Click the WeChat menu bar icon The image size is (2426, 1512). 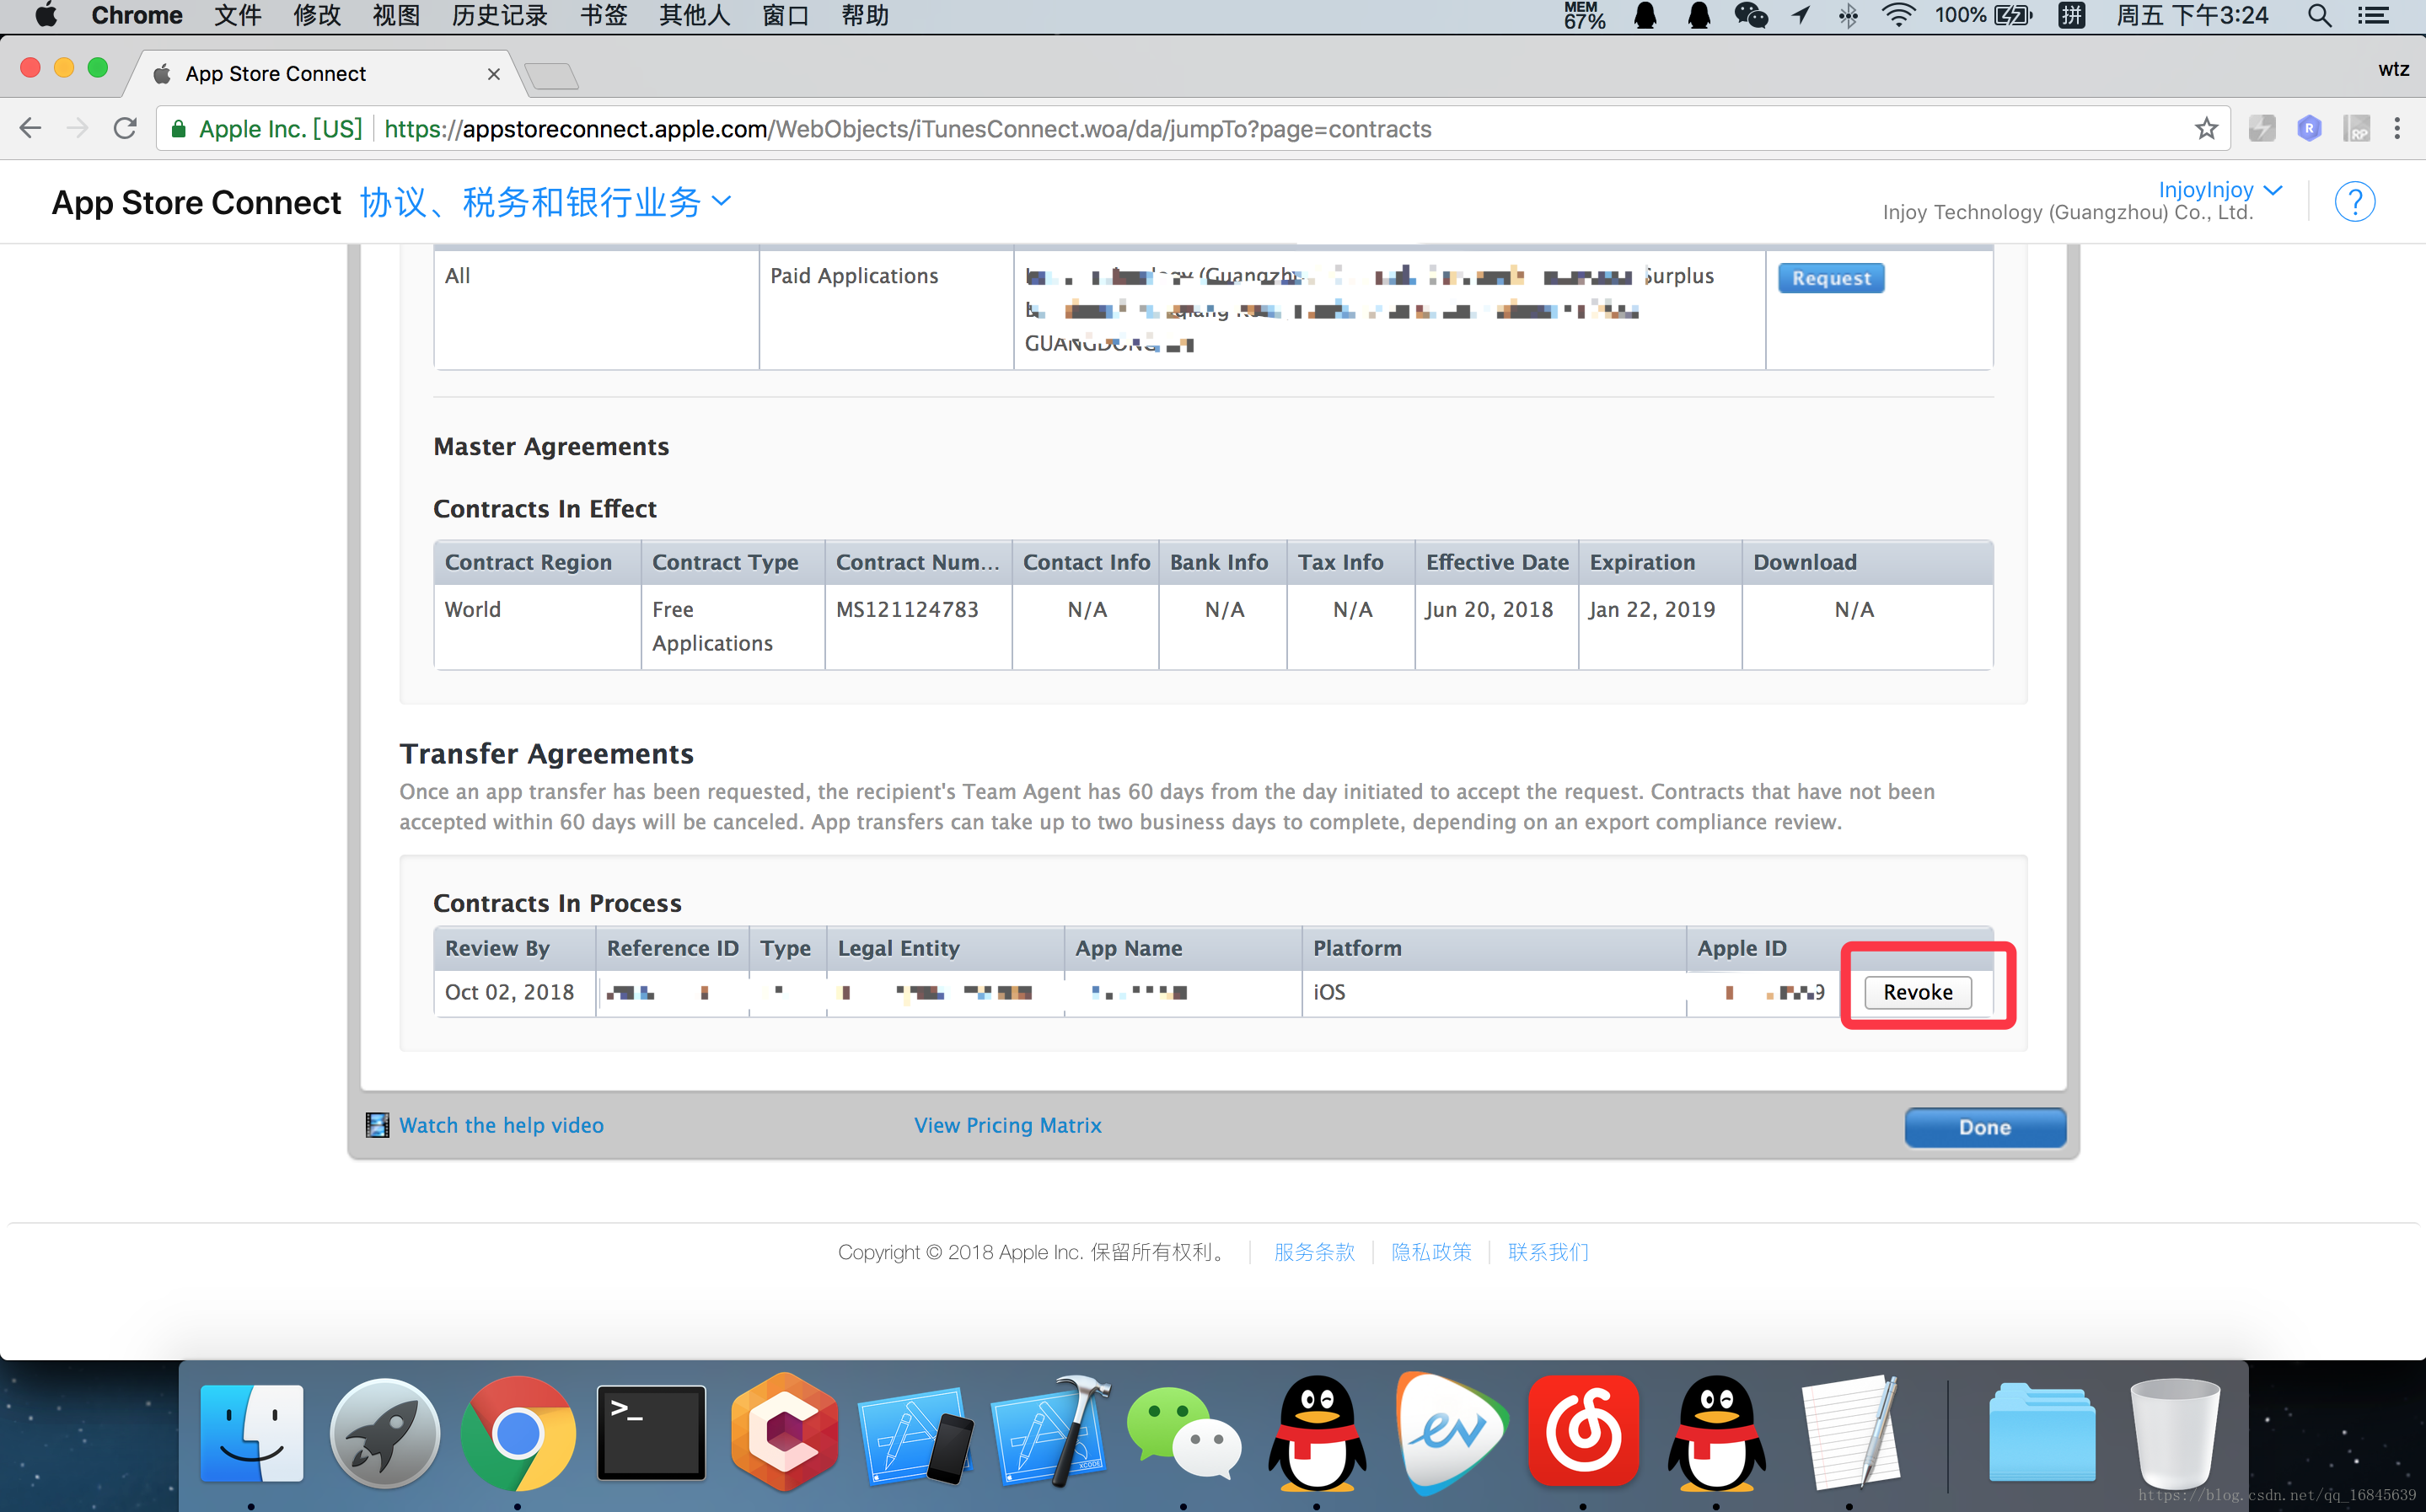1750,15
